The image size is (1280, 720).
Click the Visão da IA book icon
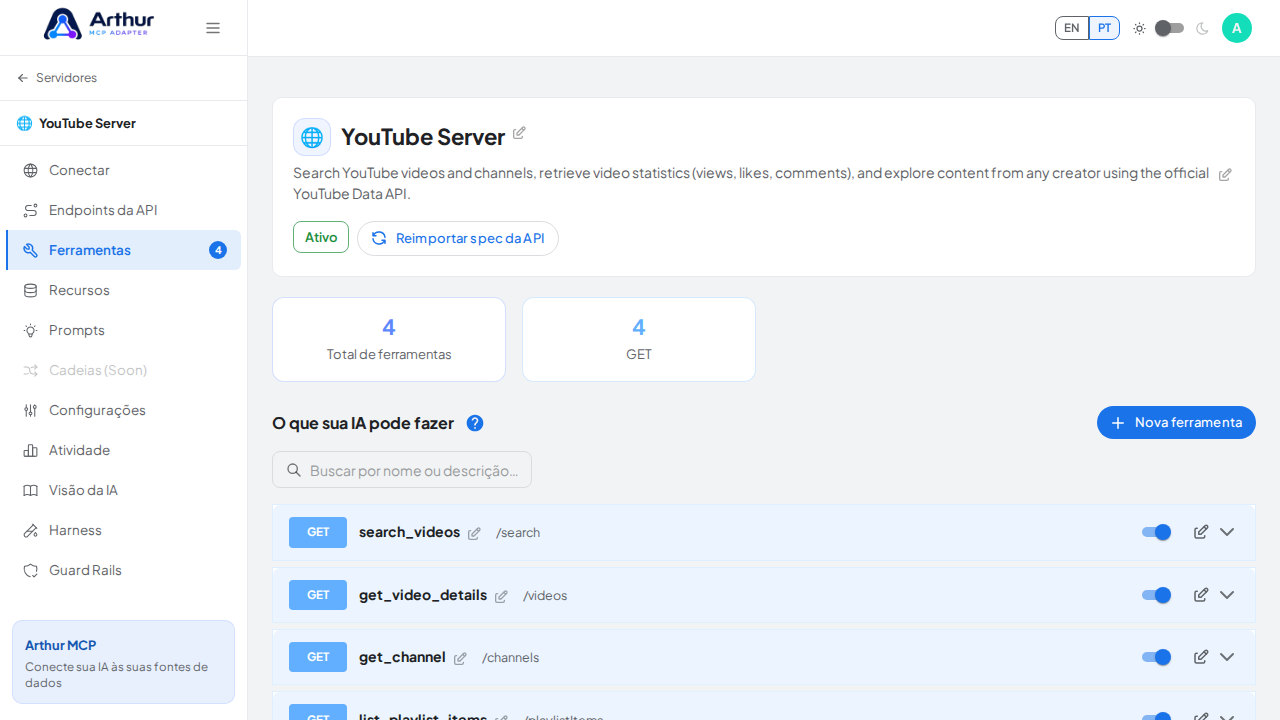click(31, 490)
